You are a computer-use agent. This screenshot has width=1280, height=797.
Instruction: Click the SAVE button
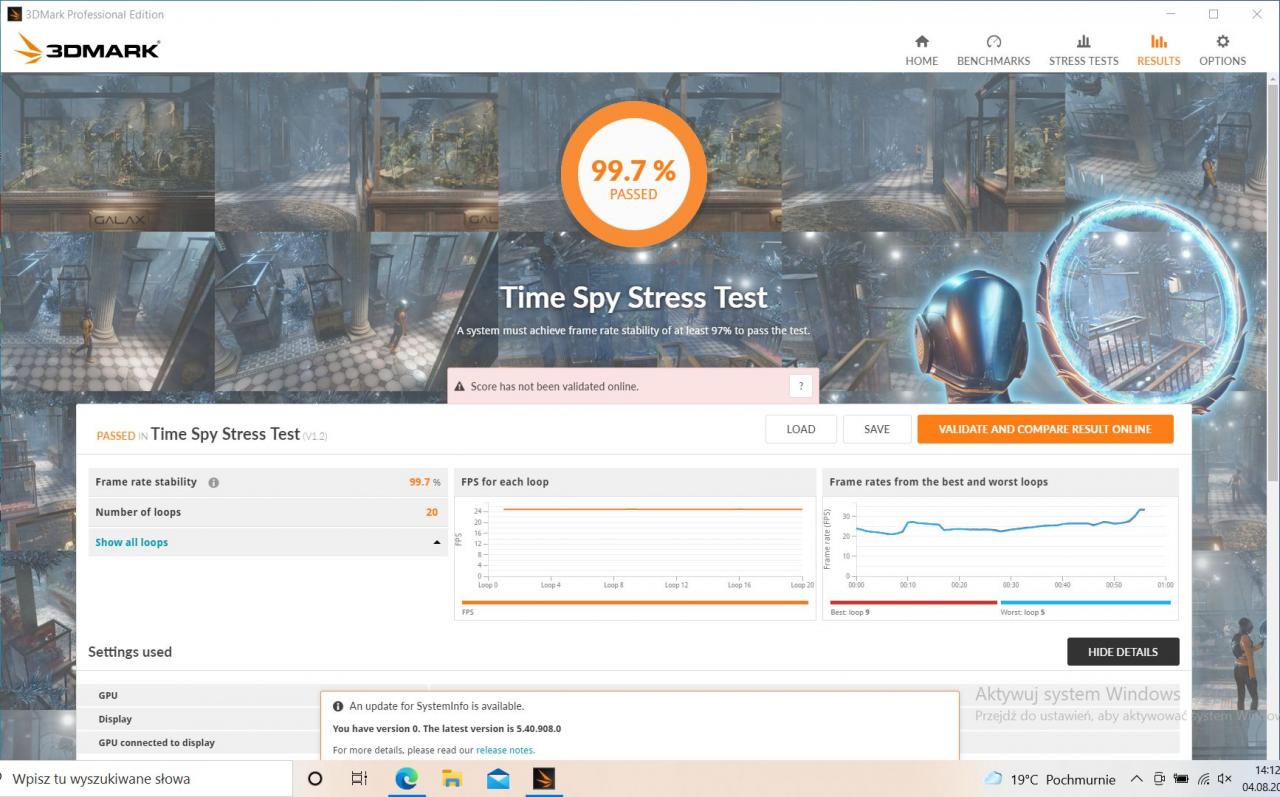click(x=877, y=429)
